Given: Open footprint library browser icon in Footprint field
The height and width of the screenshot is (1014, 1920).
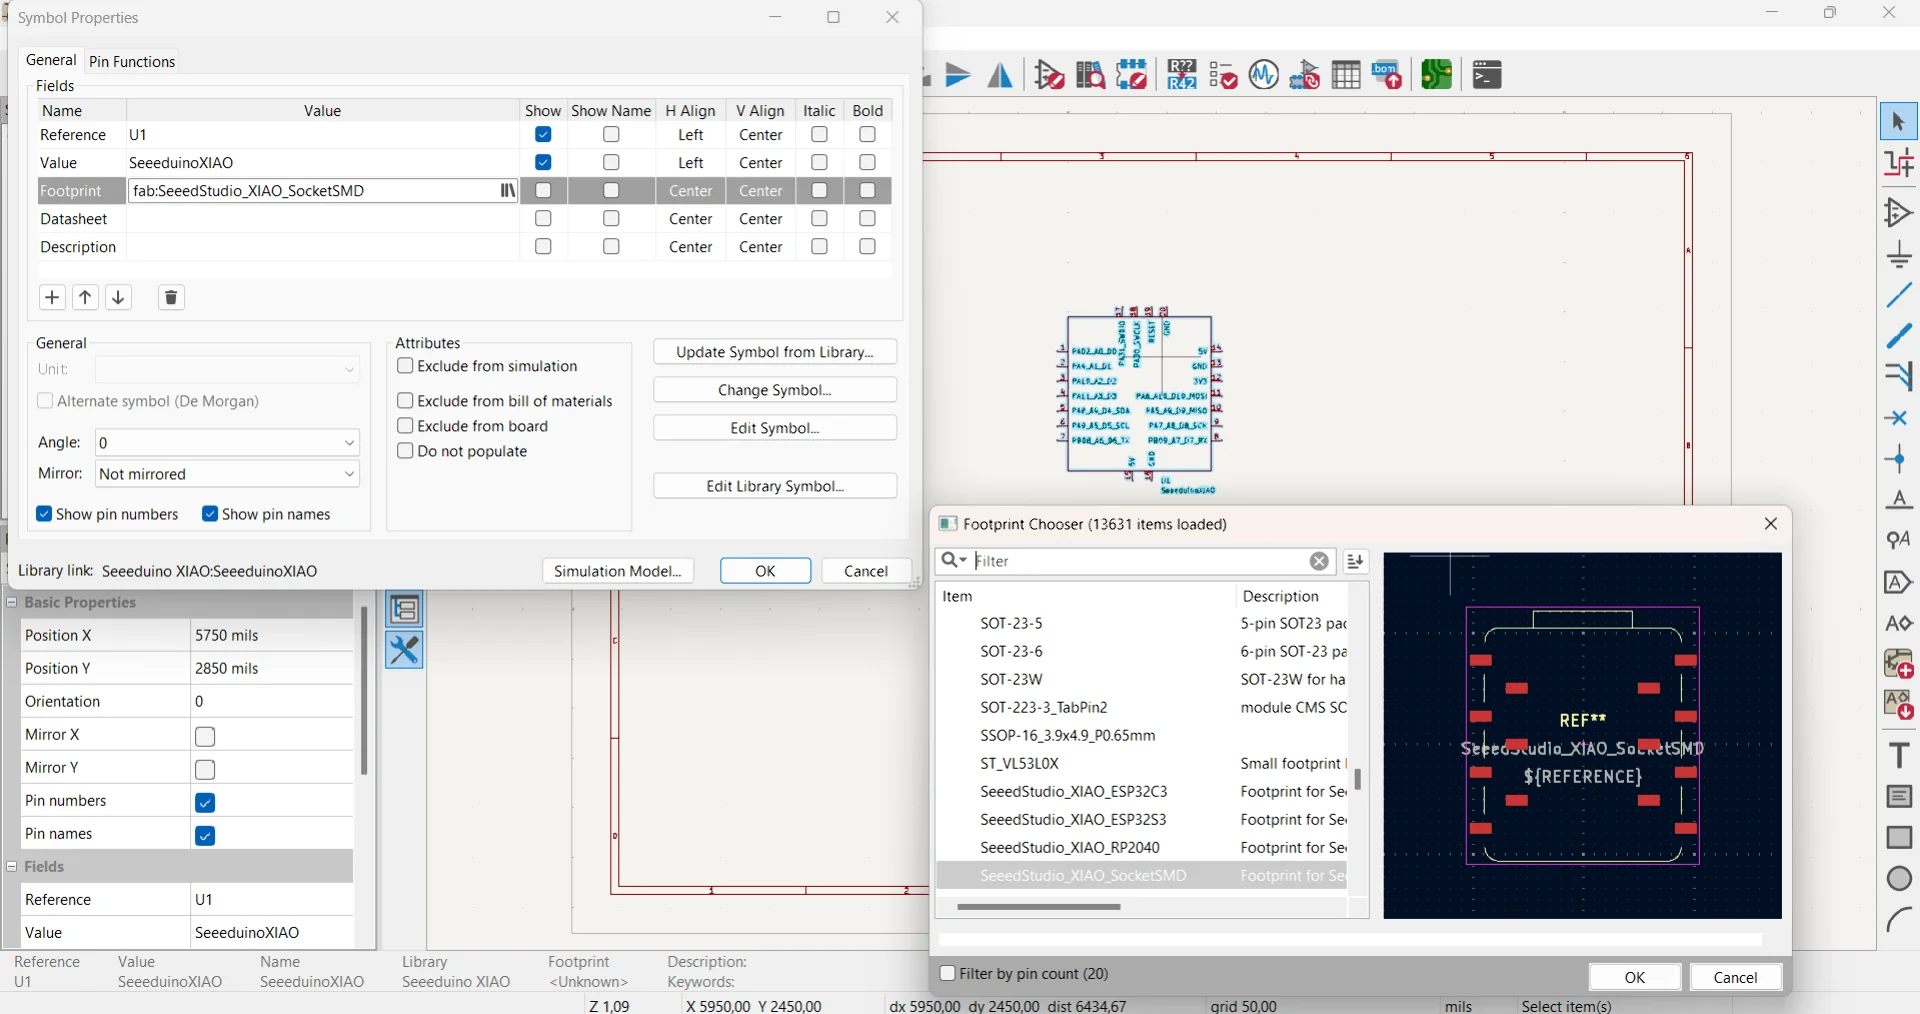Looking at the screenshot, I should [508, 191].
